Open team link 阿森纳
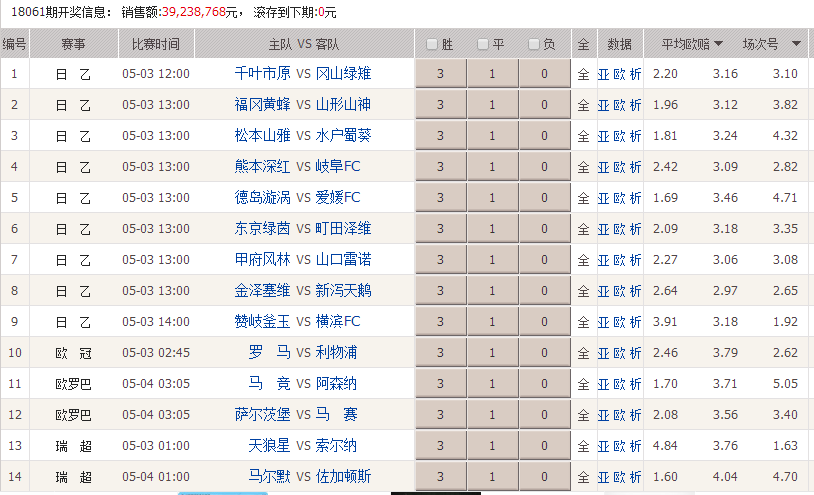 [x=336, y=383]
